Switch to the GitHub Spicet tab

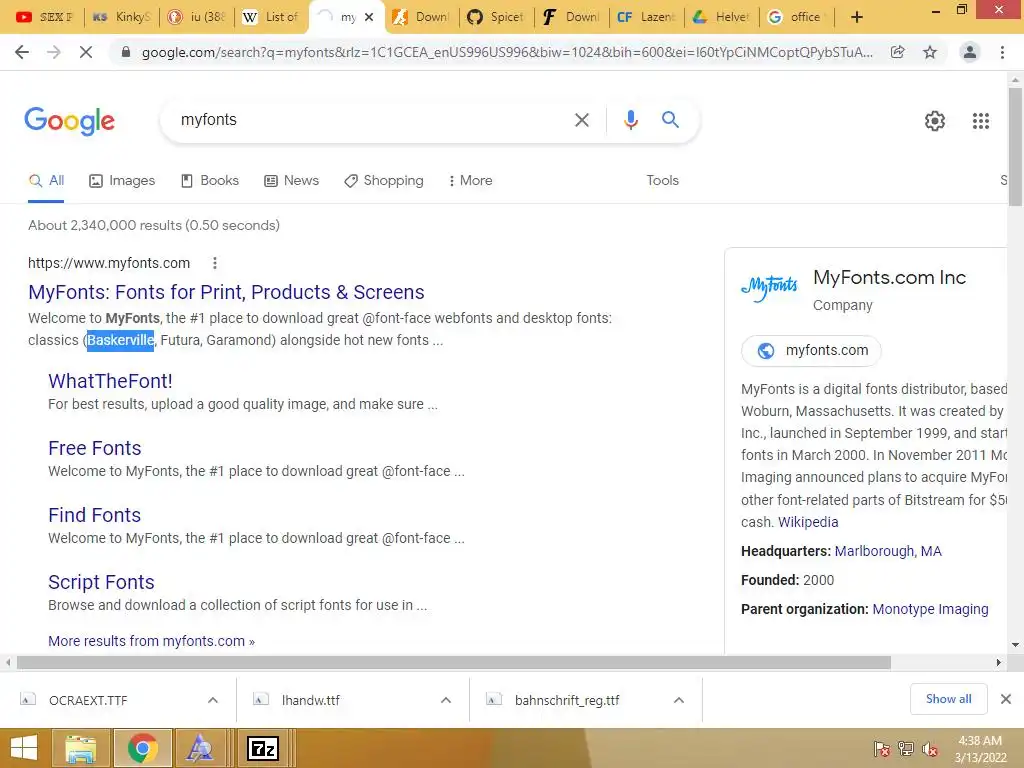point(496,17)
